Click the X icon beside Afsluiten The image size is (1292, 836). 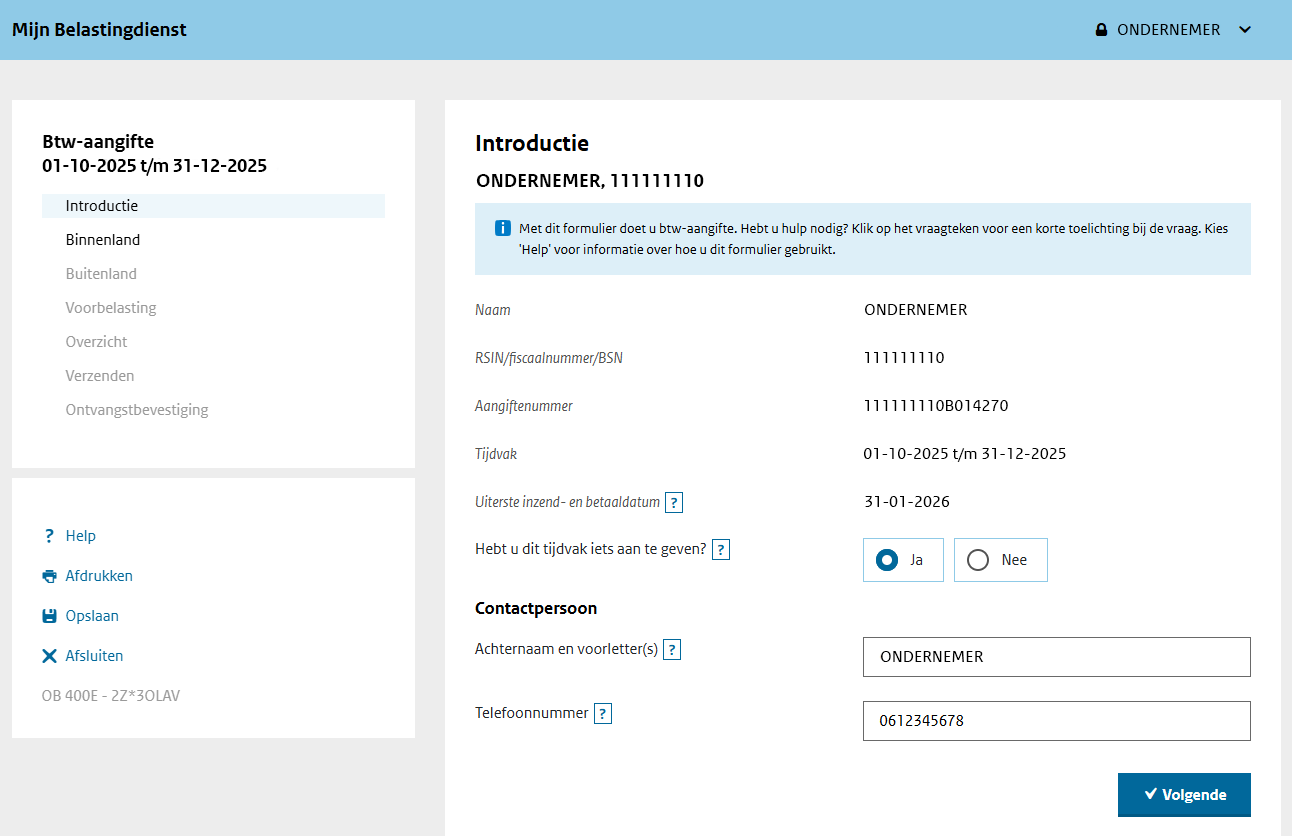click(49, 655)
